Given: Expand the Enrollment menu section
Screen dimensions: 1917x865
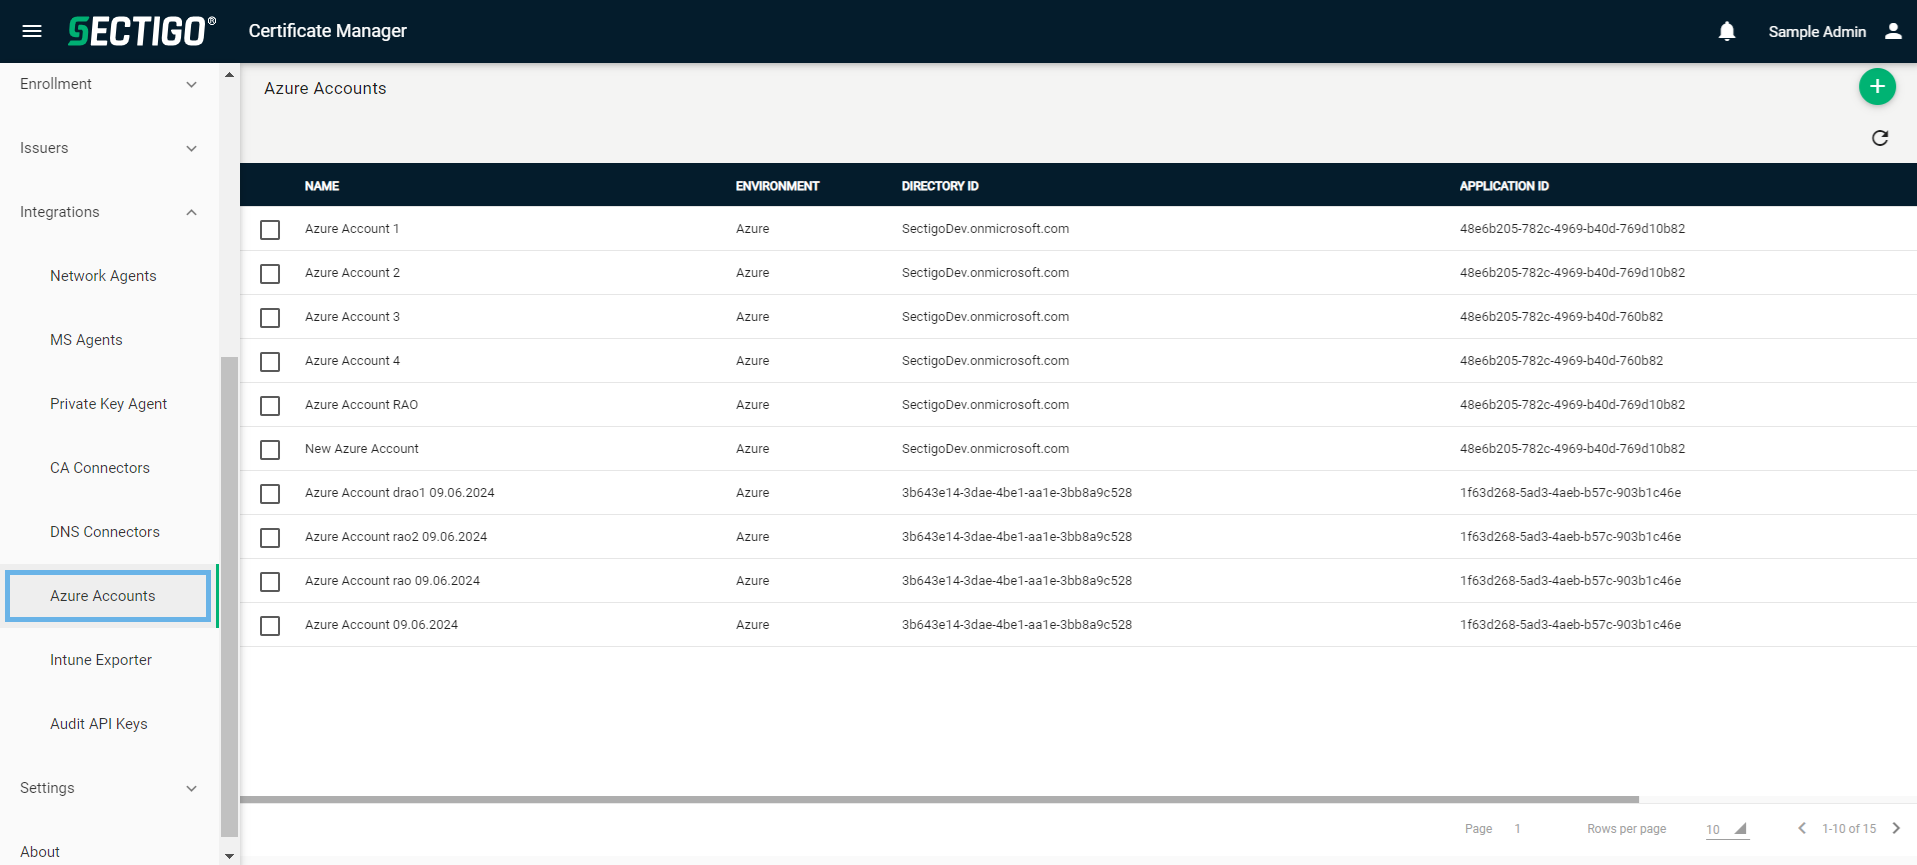Looking at the screenshot, I should coord(108,84).
